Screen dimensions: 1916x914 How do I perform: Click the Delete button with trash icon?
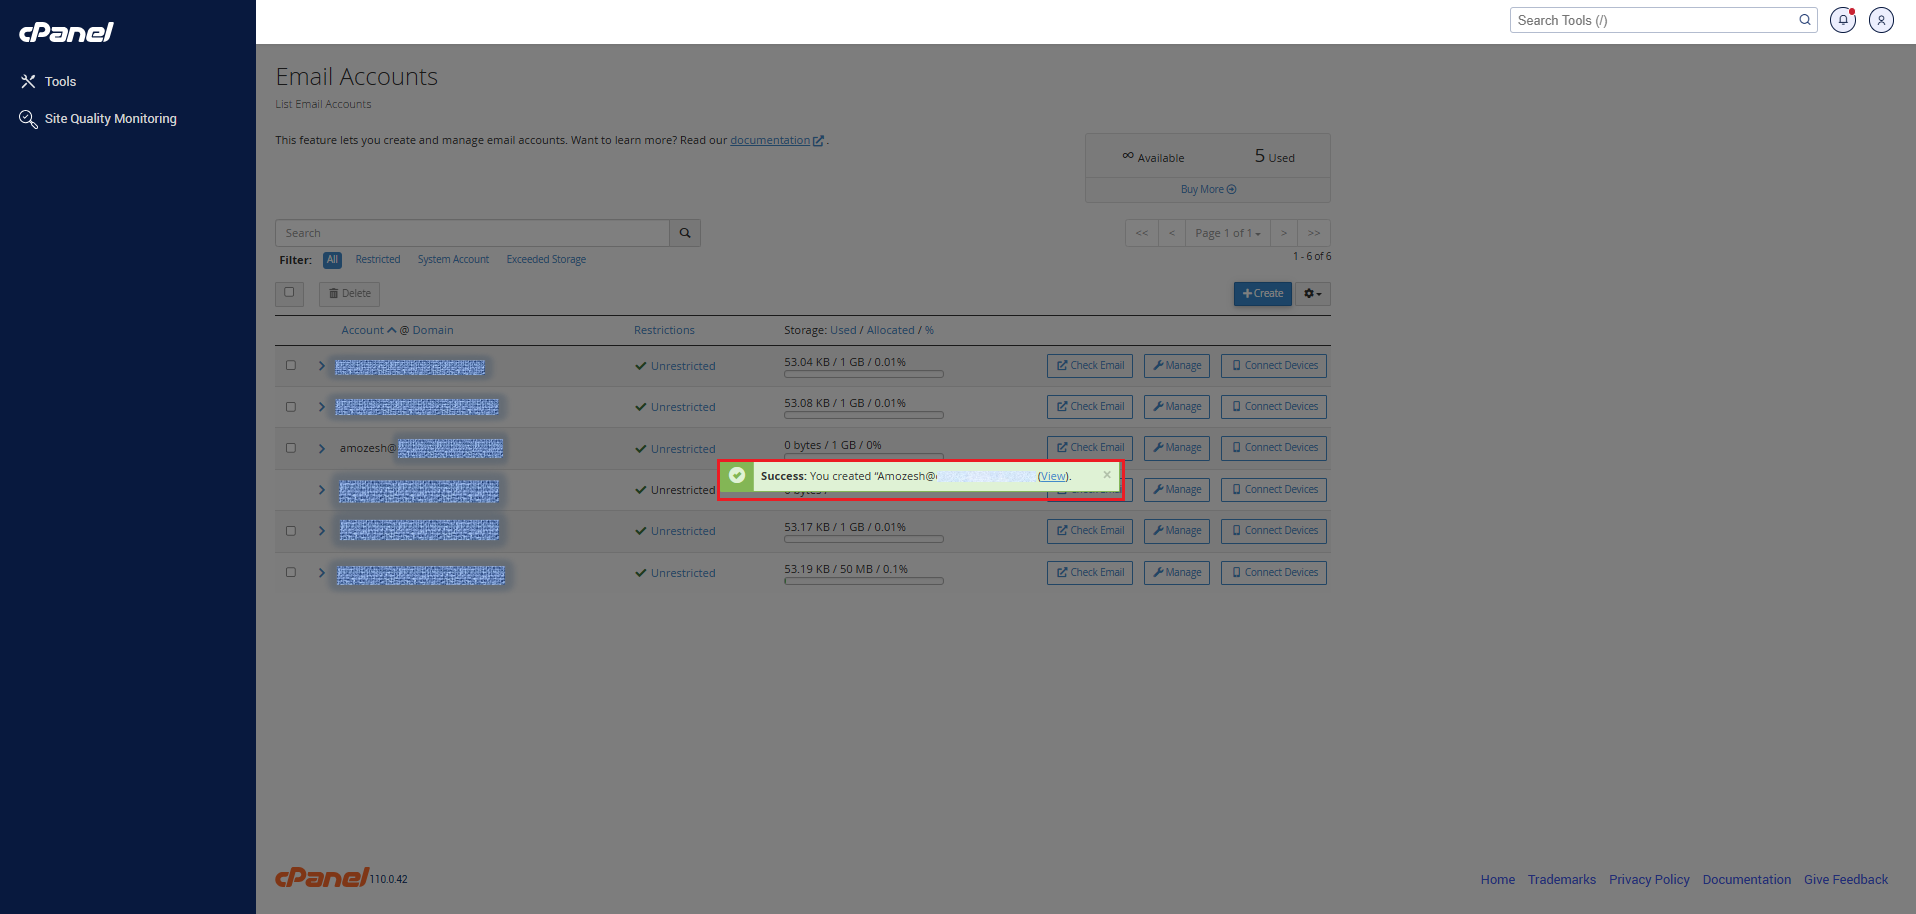pyautogui.click(x=349, y=294)
